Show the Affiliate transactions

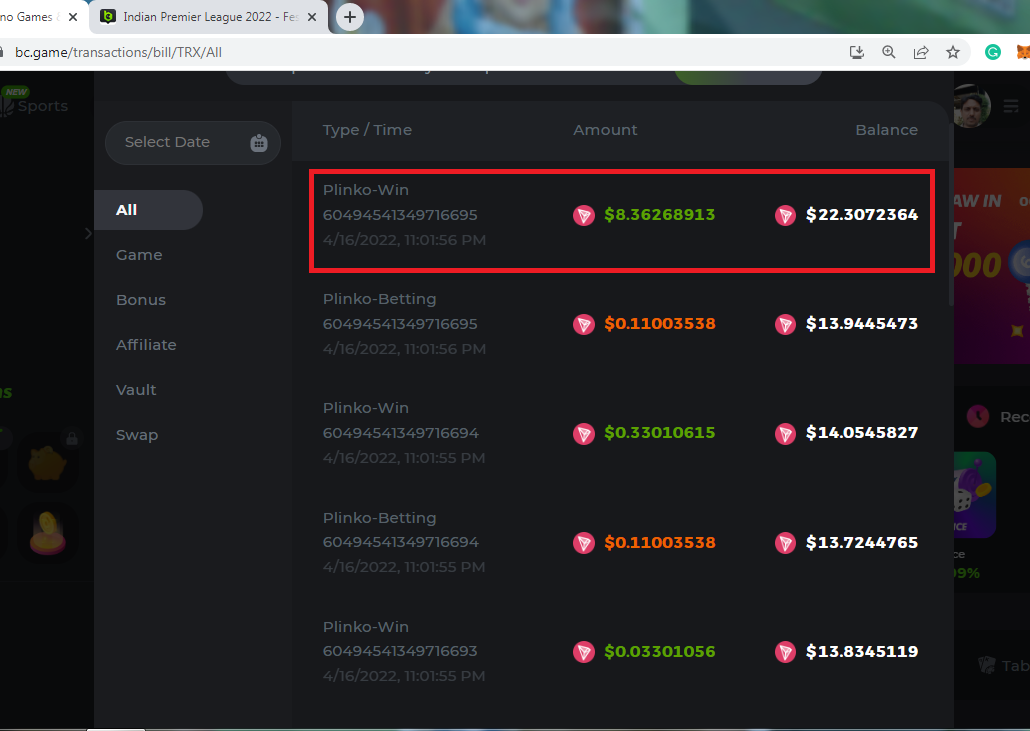click(x=146, y=345)
